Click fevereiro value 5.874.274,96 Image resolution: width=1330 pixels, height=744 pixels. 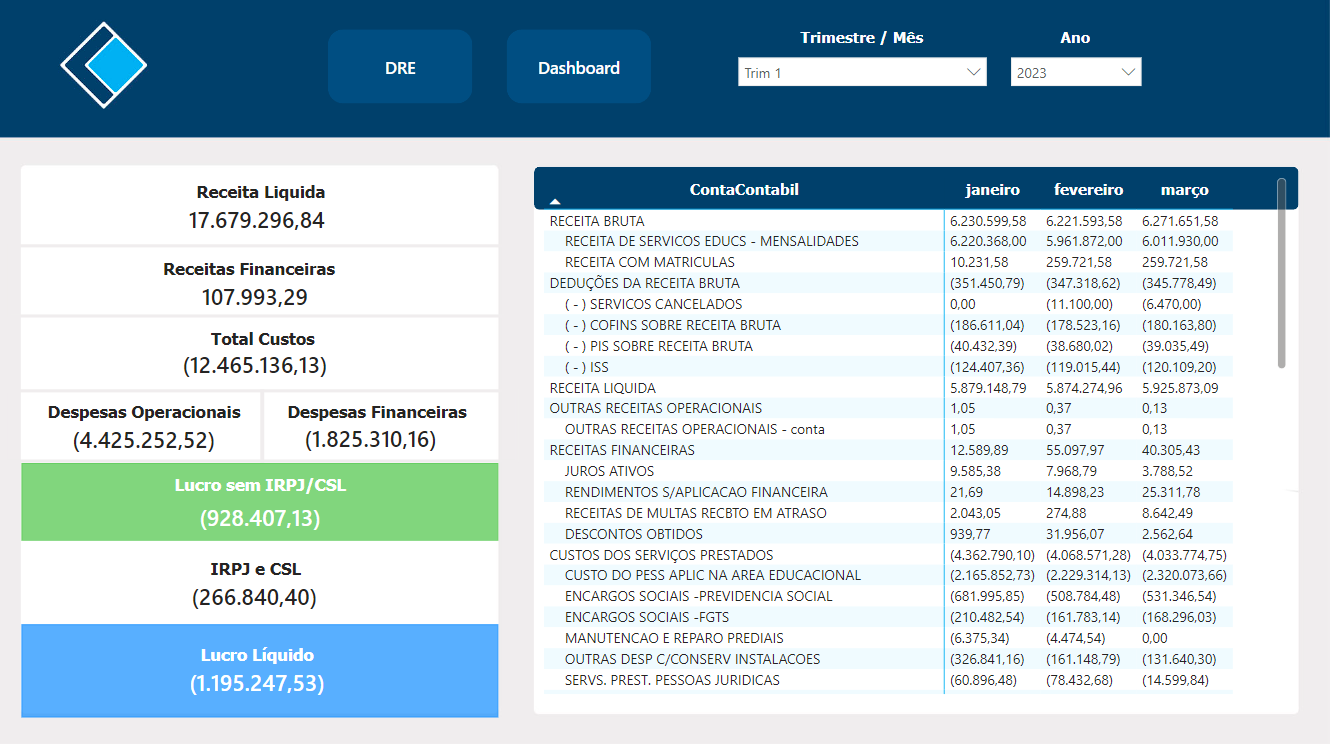1084,388
